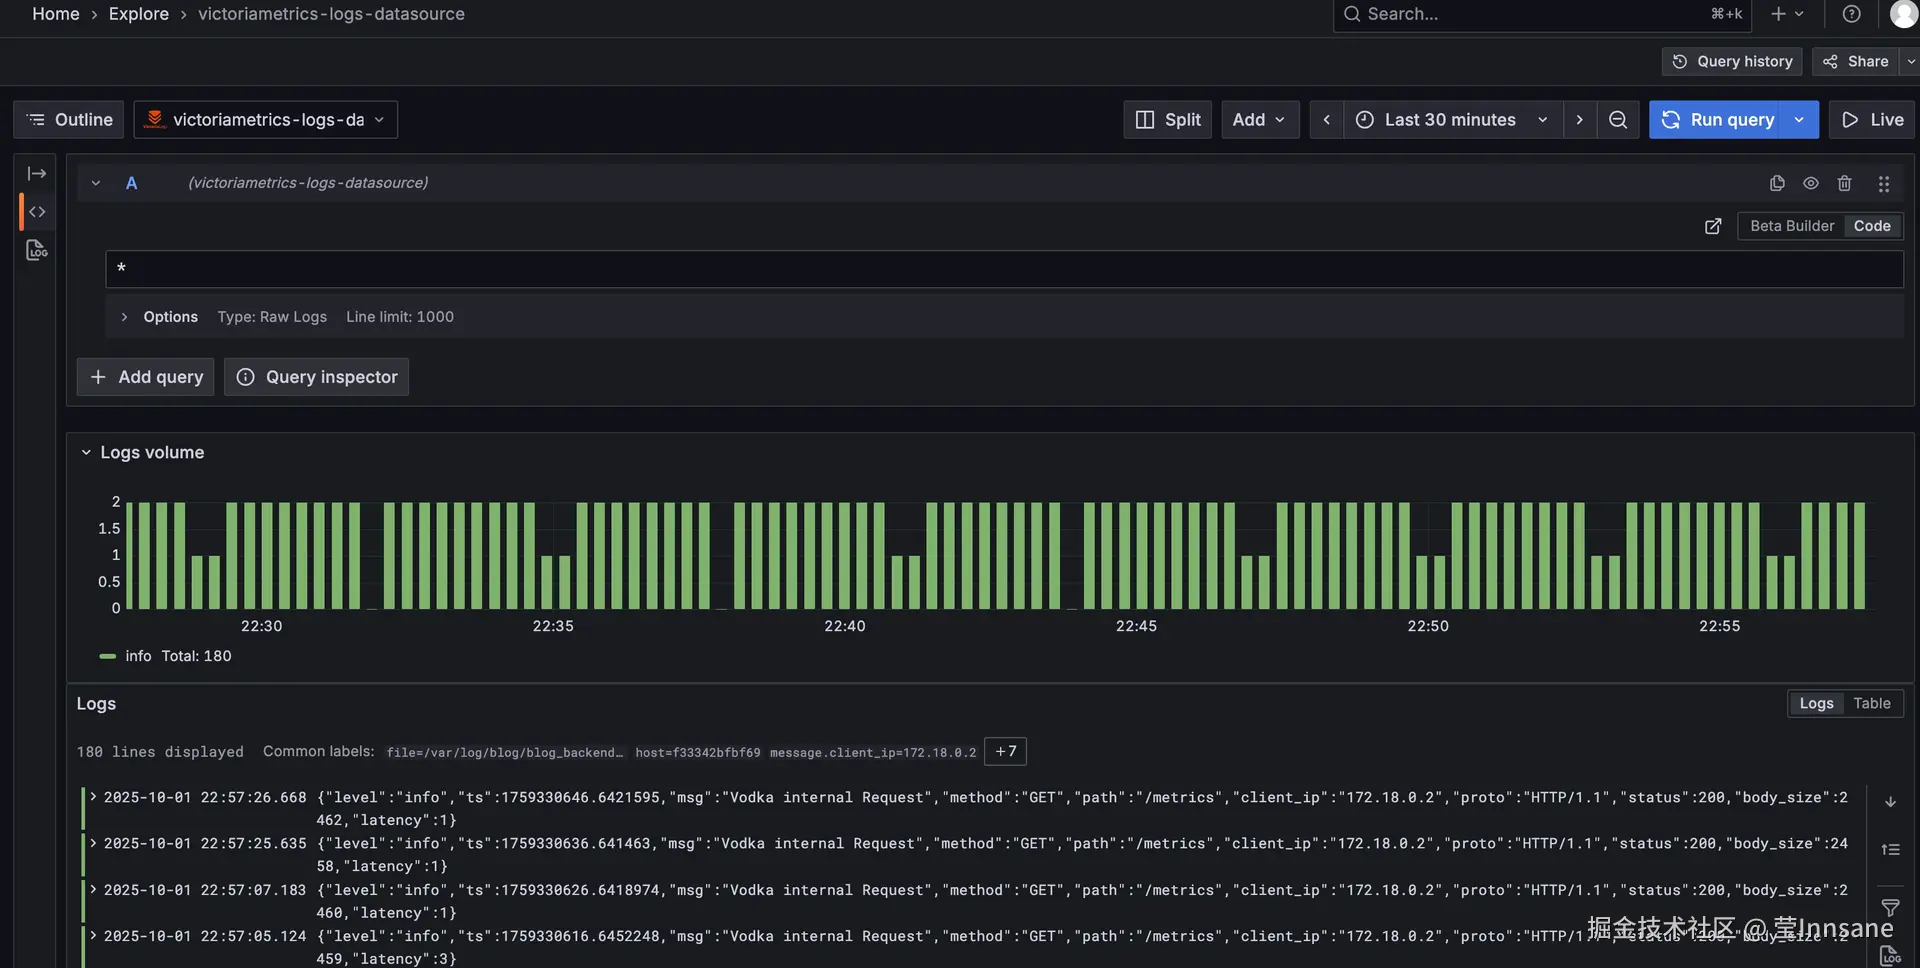Expand the query Options section
Image resolution: width=1920 pixels, height=968 pixels.
pyautogui.click(x=124, y=317)
